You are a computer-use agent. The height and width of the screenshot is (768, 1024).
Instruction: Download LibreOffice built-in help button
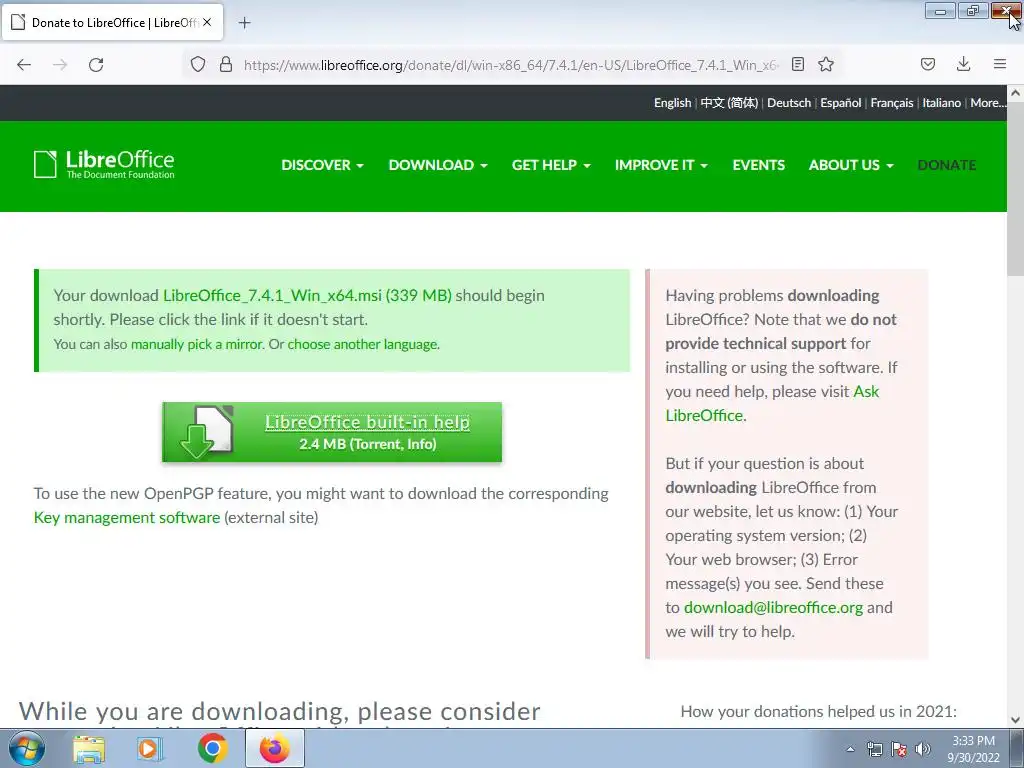[x=332, y=432]
